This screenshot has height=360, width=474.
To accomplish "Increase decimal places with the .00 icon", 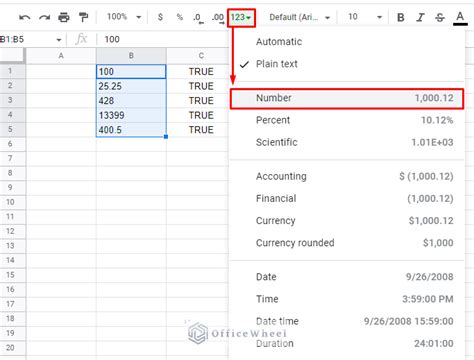I will 218,18.
